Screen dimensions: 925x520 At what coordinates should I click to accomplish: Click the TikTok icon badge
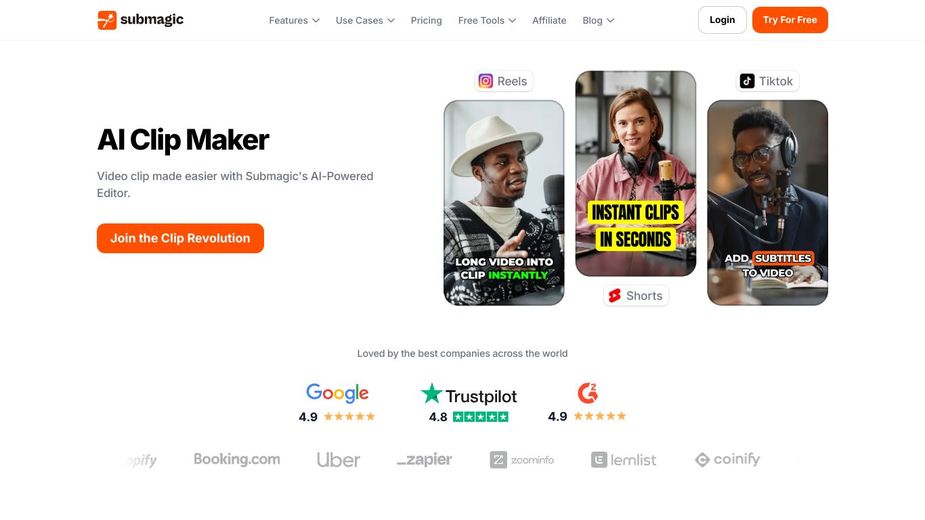click(x=747, y=81)
